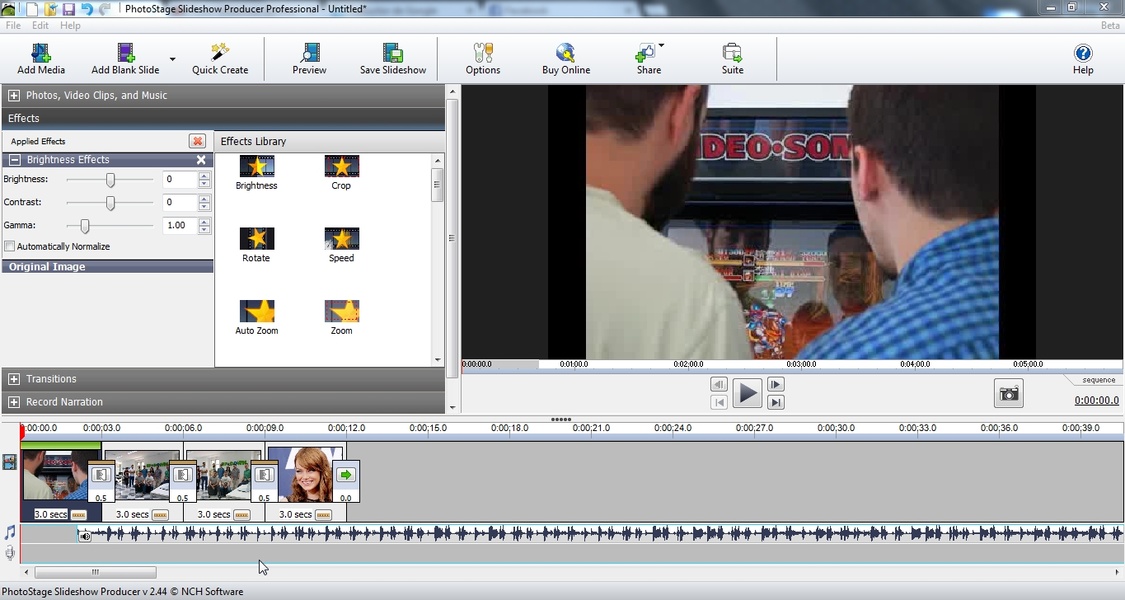This screenshot has width=1125, height=600.
Task: Open the File menu
Action: tap(14, 25)
